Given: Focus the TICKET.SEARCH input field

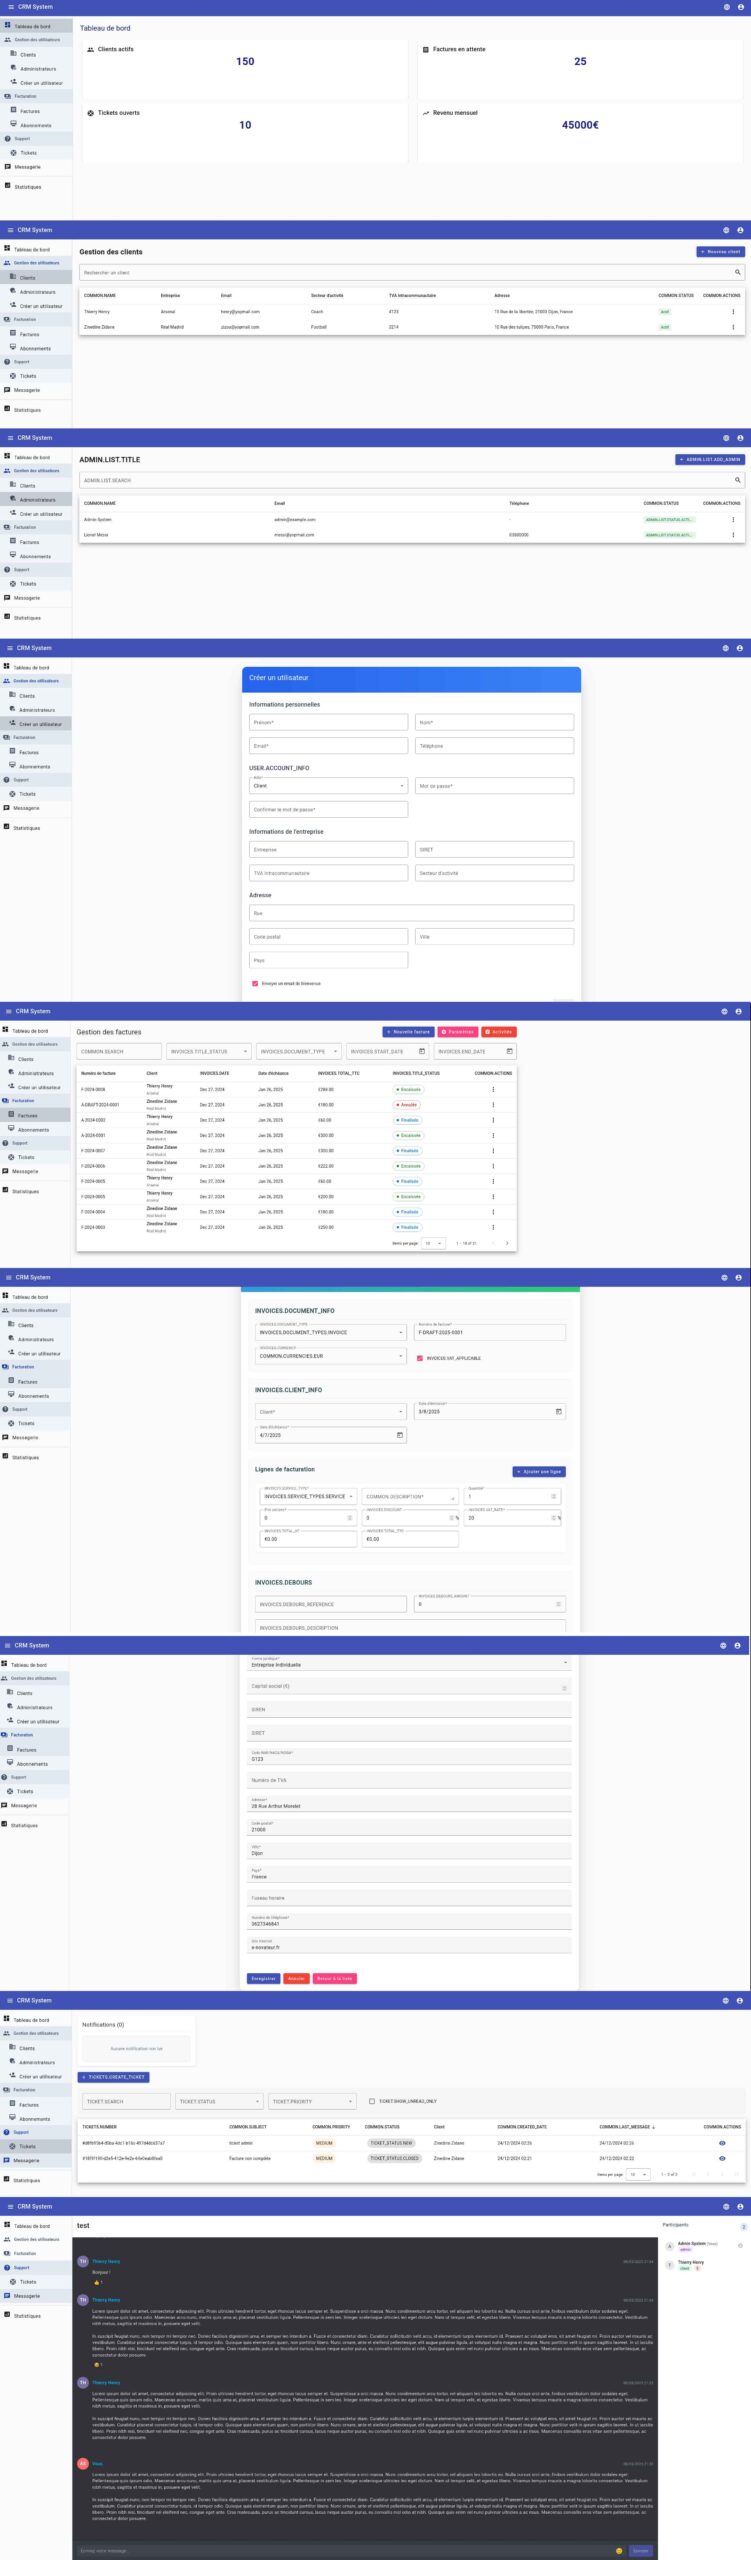Looking at the screenshot, I should coord(125,2101).
